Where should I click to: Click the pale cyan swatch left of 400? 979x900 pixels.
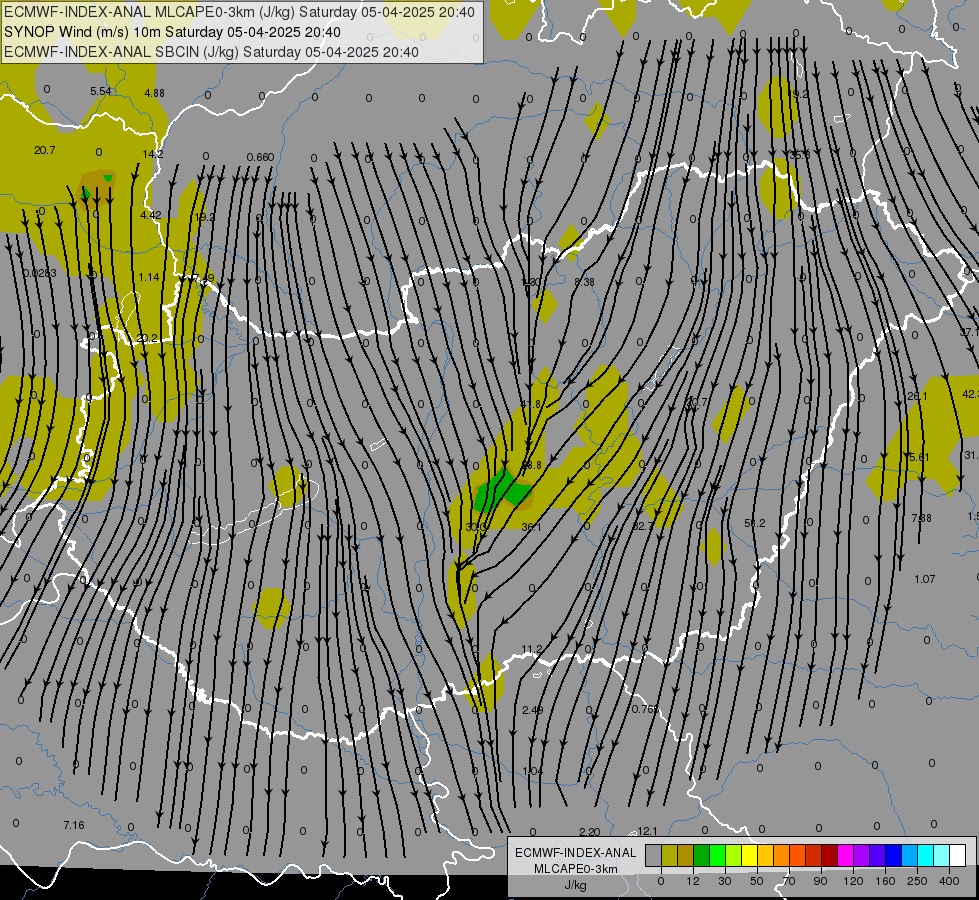(x=942, y=855)
